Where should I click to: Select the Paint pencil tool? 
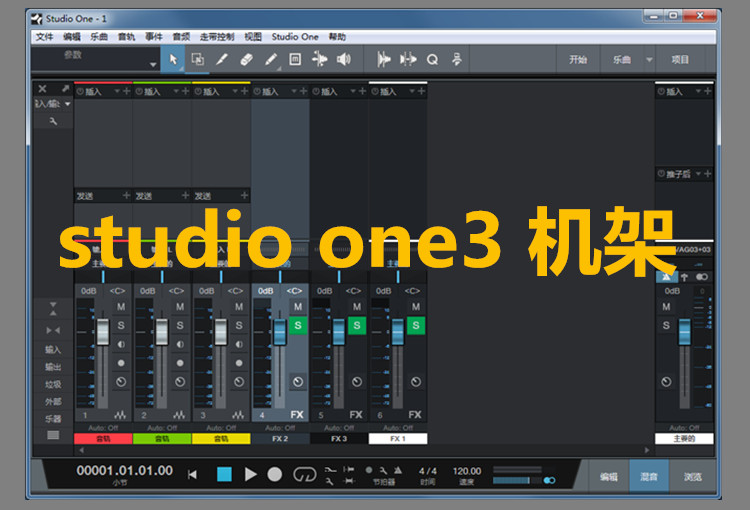271,59
